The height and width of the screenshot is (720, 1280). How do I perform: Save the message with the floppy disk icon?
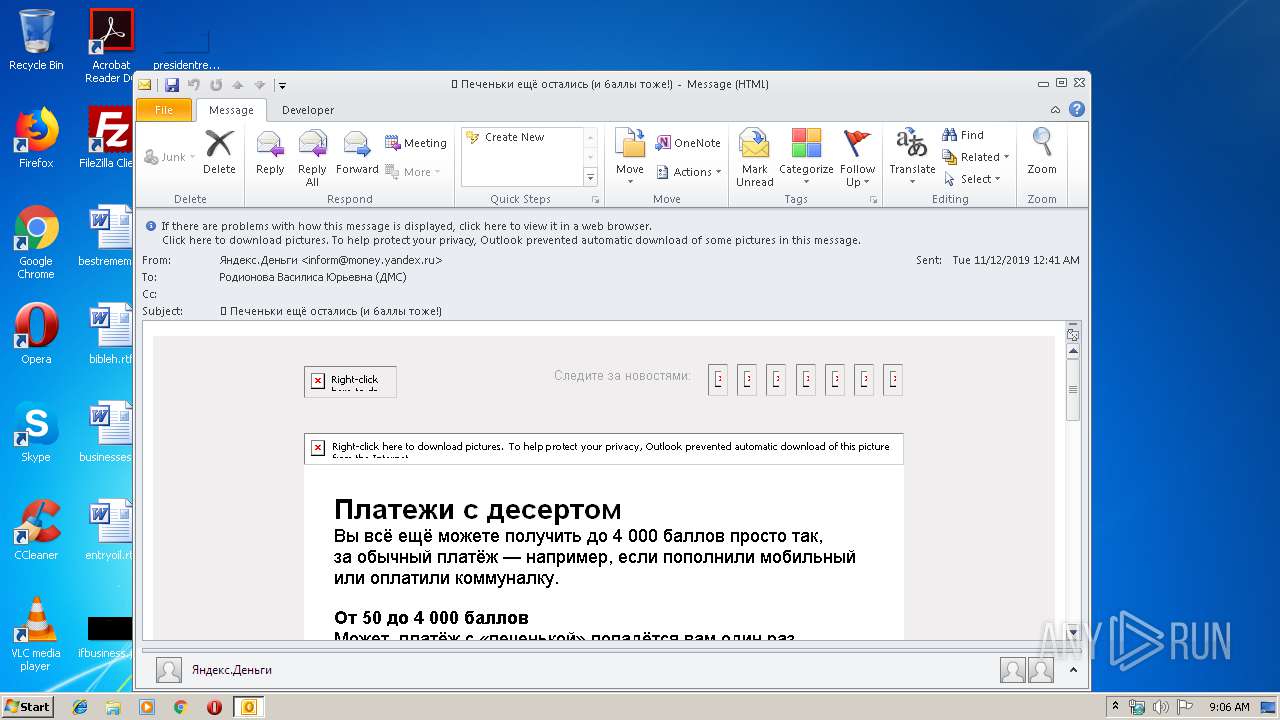click(x=172, y=85)
